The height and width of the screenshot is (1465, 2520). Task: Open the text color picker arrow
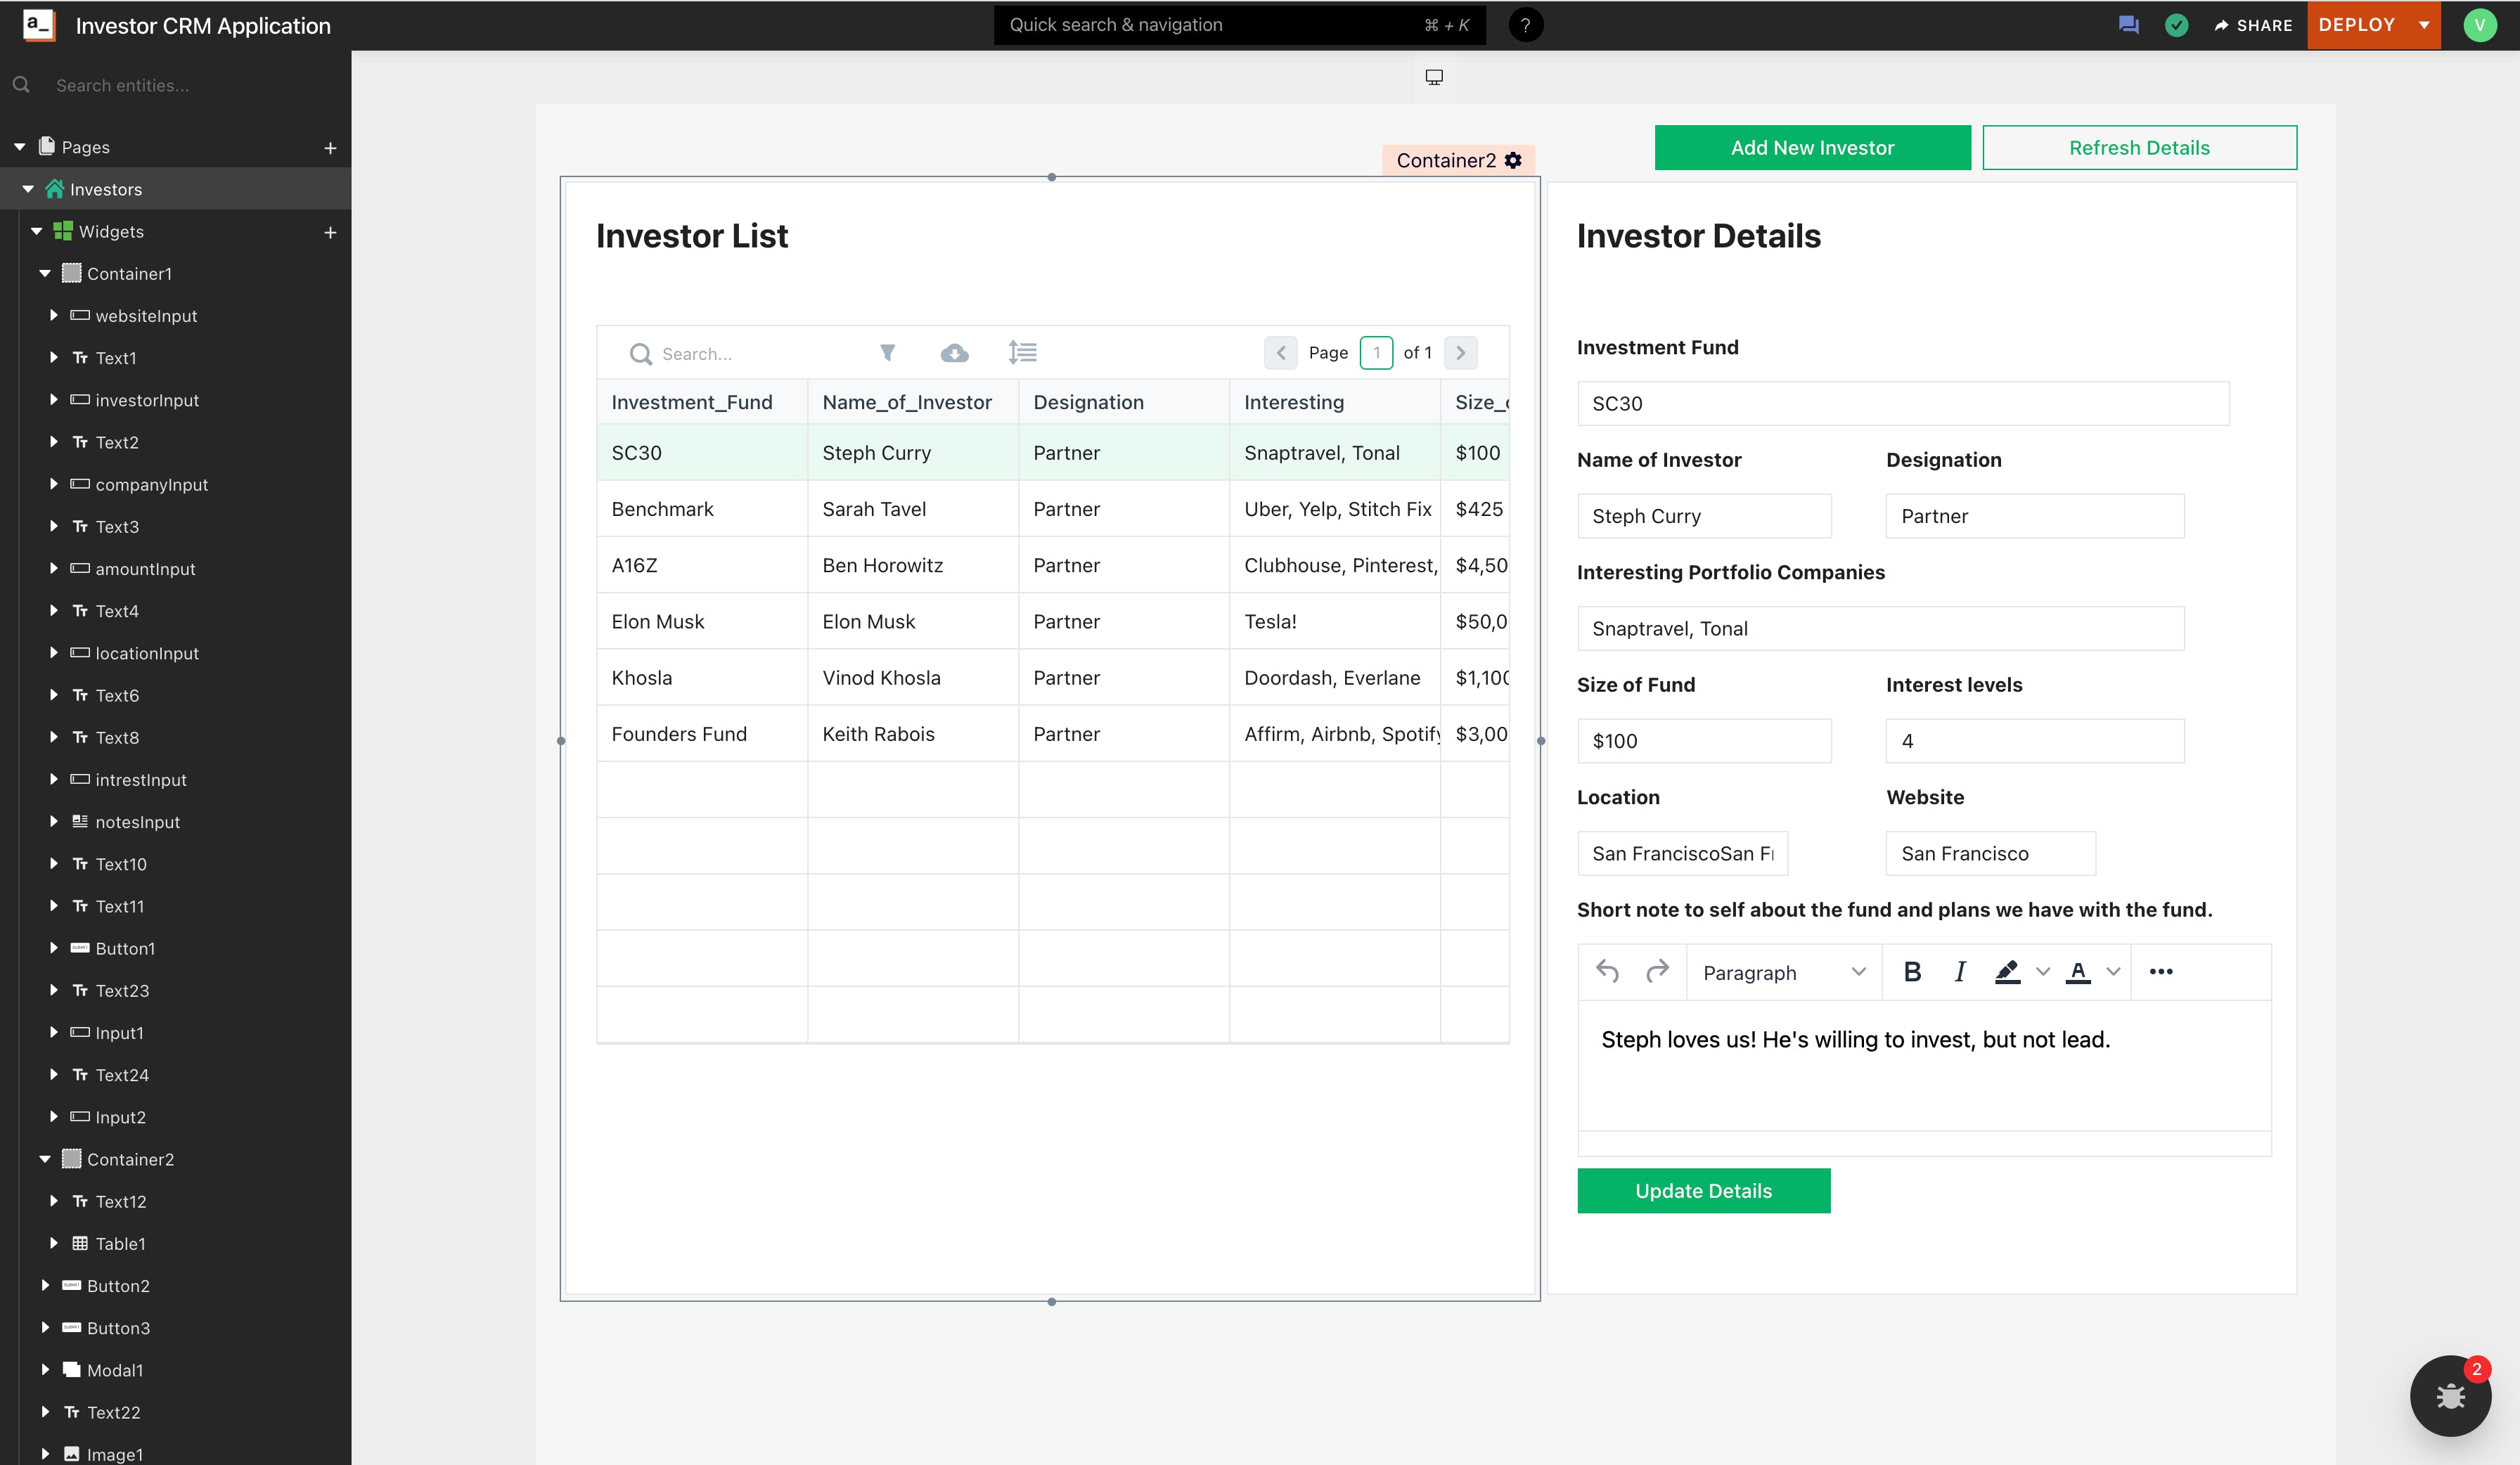[2113, 971]
